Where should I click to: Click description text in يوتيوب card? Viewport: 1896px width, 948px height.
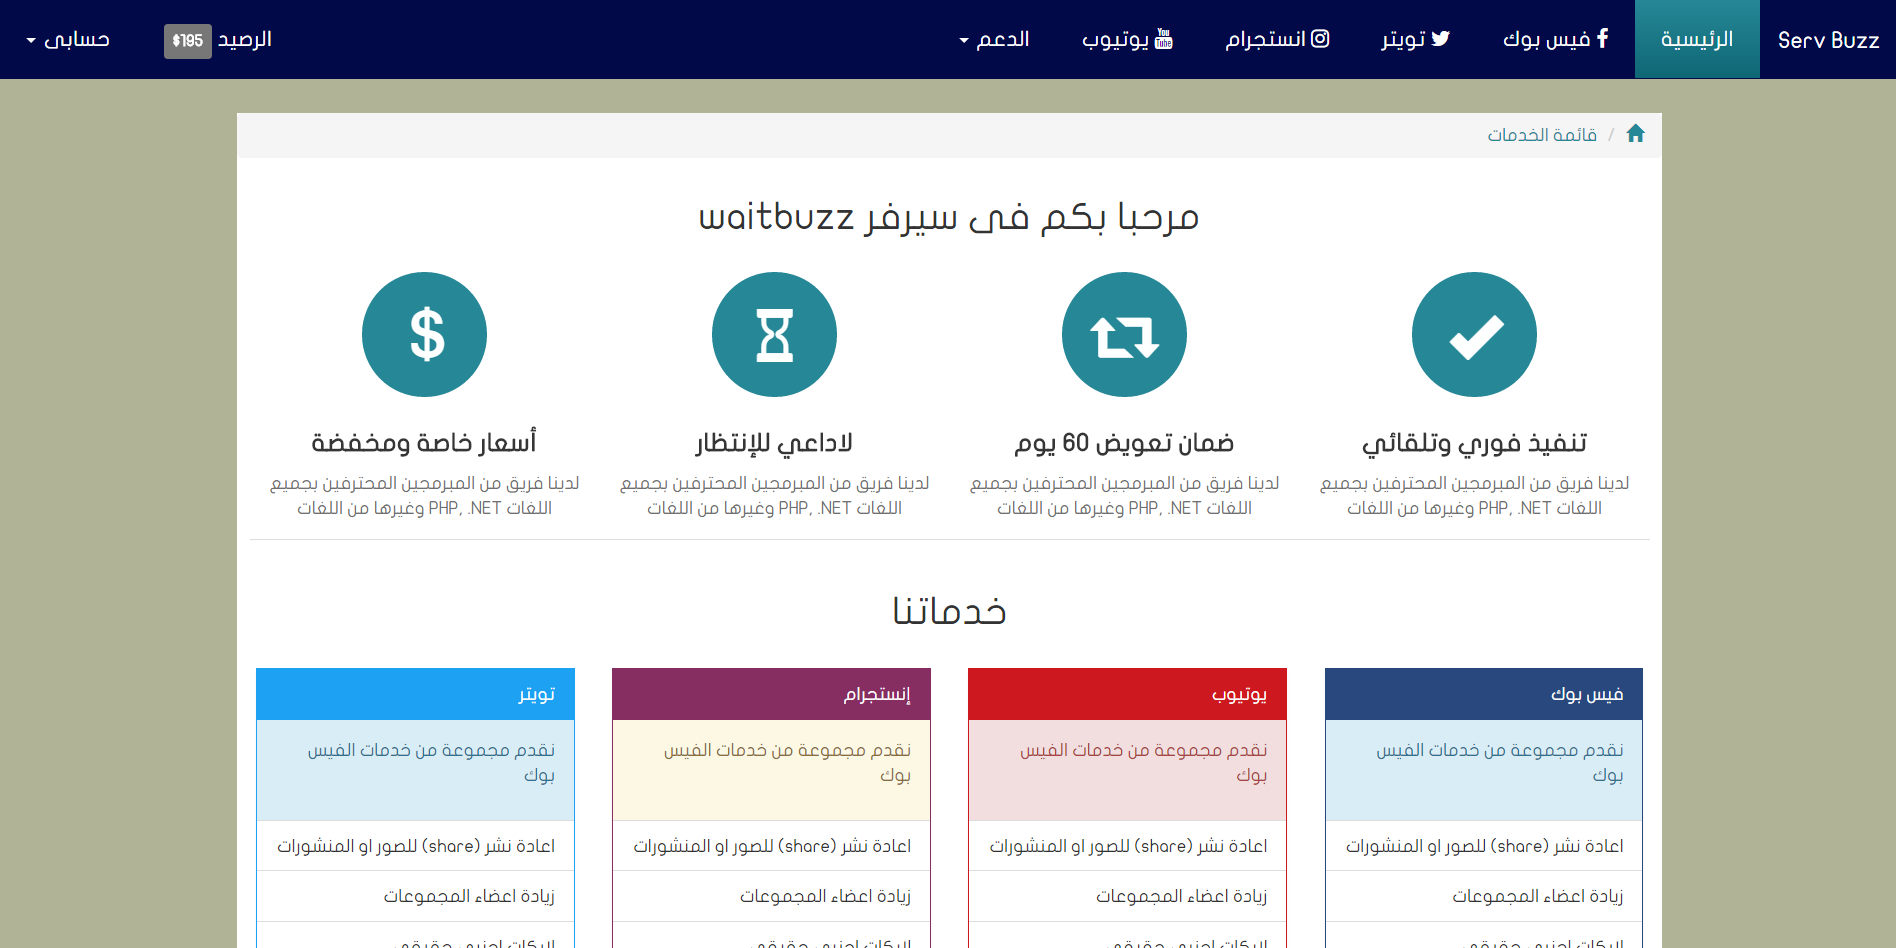pos(1143,762)
